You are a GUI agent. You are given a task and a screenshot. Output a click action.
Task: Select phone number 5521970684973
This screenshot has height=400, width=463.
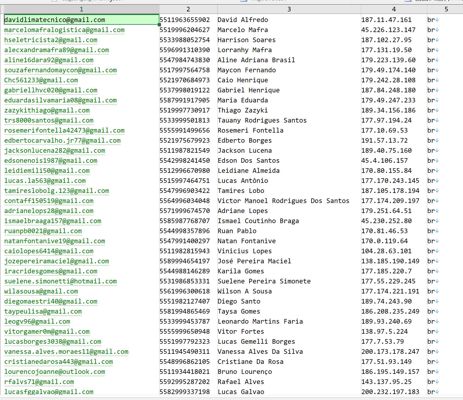pos(185,80)
